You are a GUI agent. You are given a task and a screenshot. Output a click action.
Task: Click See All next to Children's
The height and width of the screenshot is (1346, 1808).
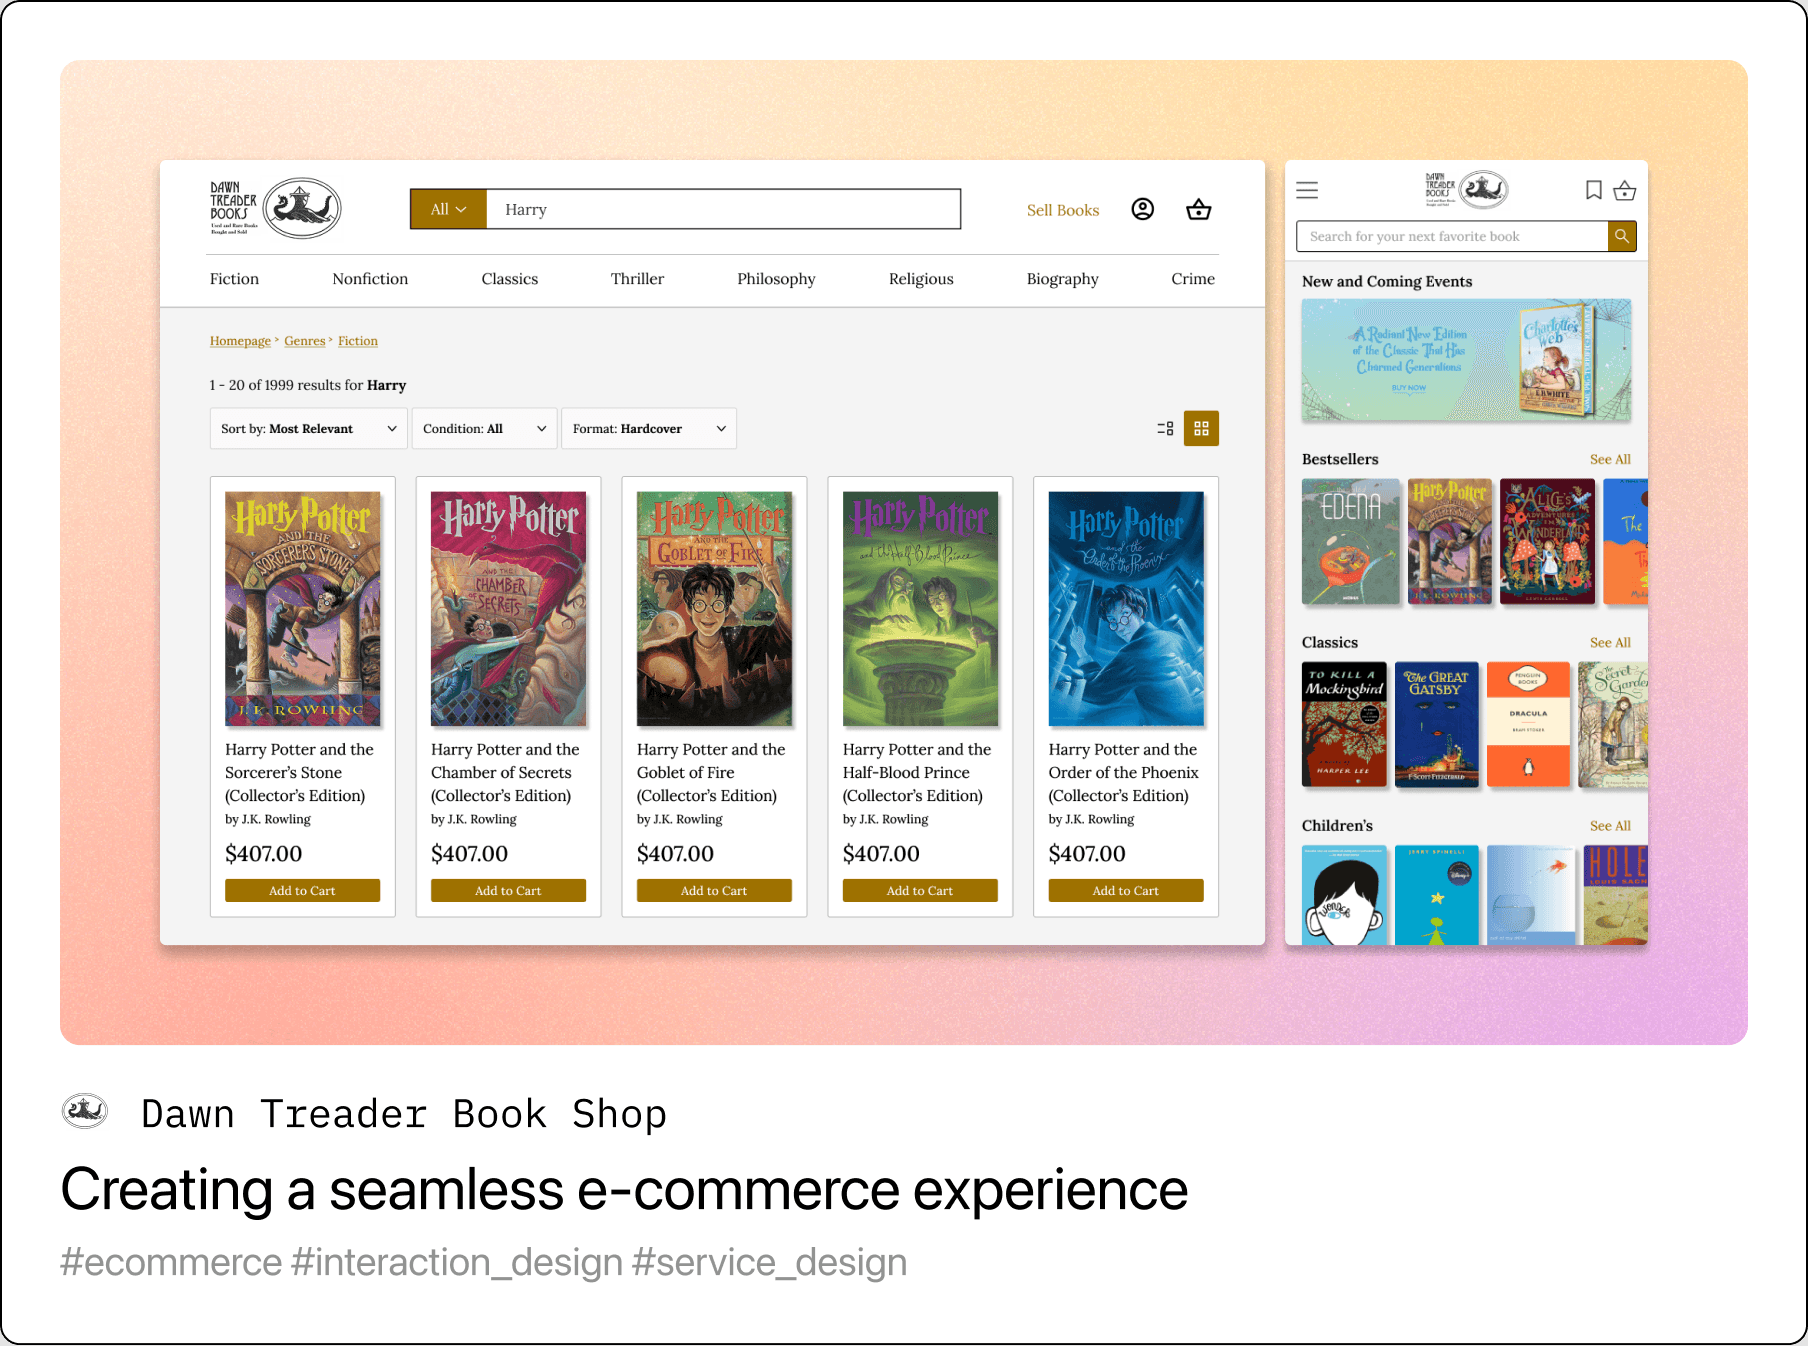point(1610,825)
